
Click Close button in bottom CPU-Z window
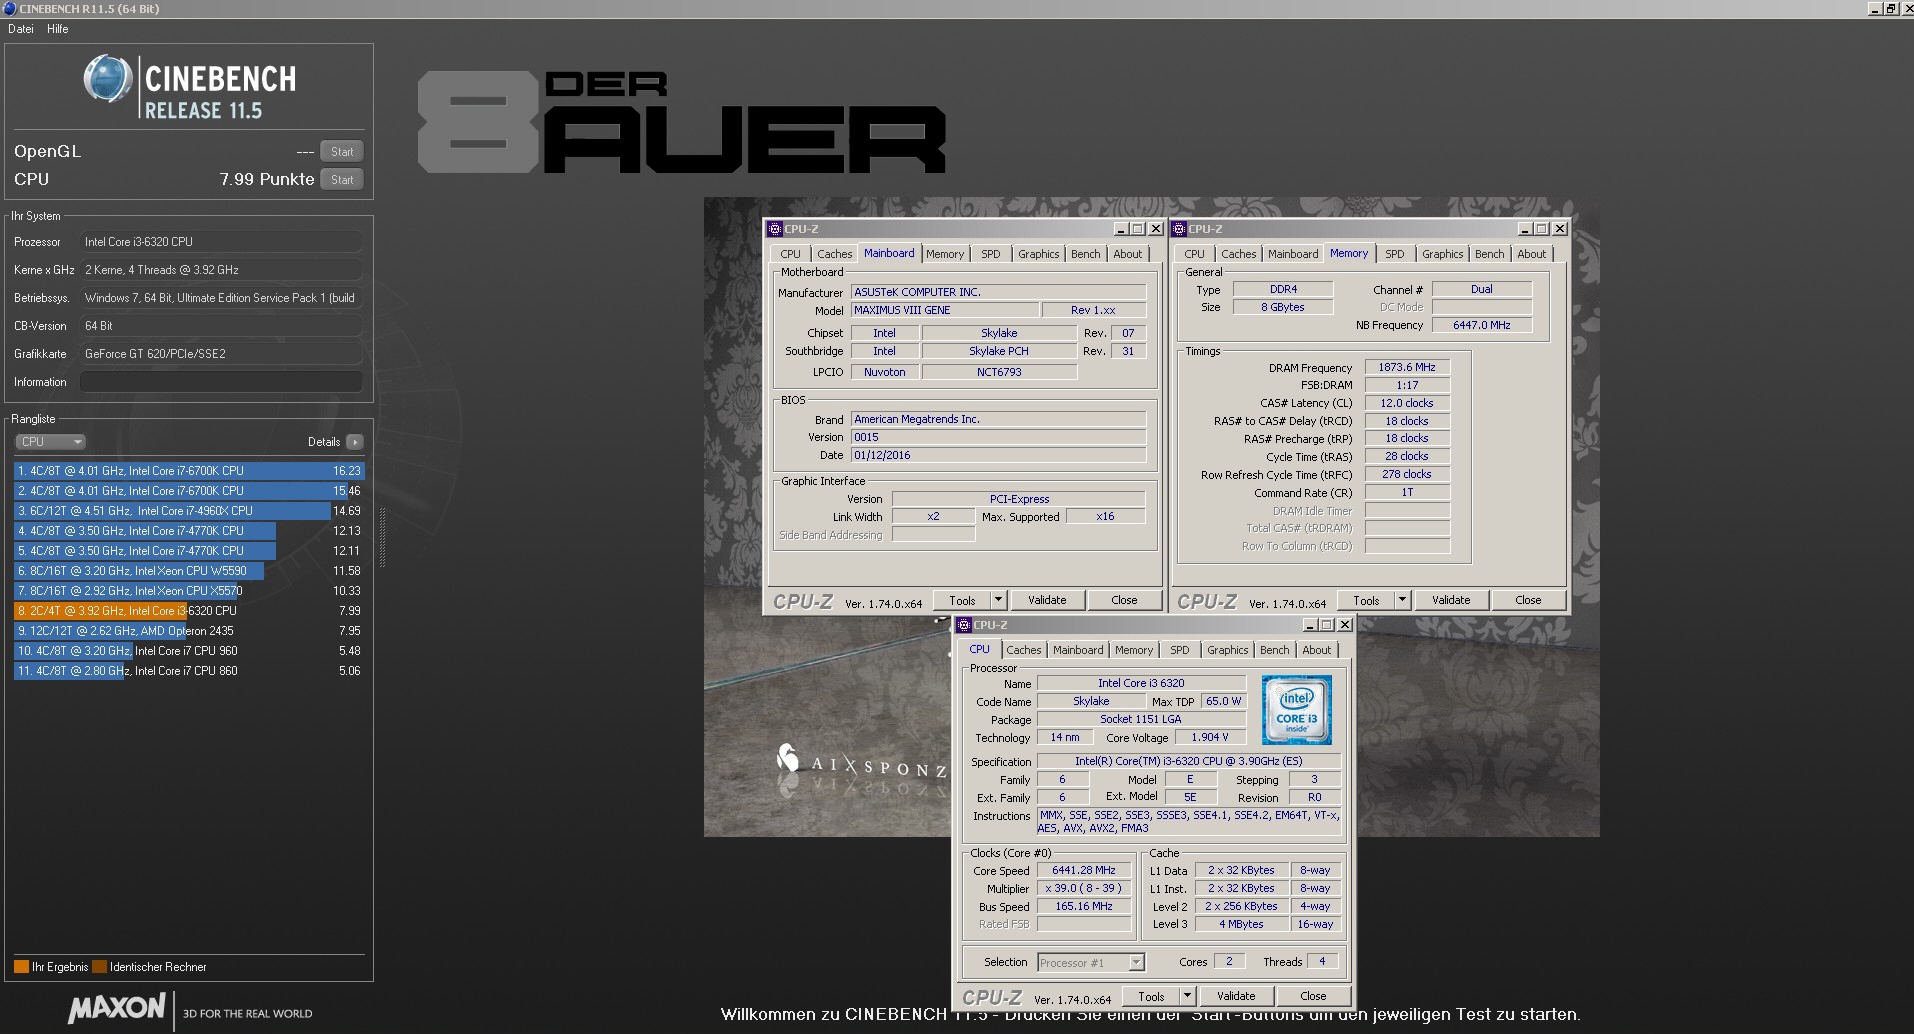tap(1313, 996)
